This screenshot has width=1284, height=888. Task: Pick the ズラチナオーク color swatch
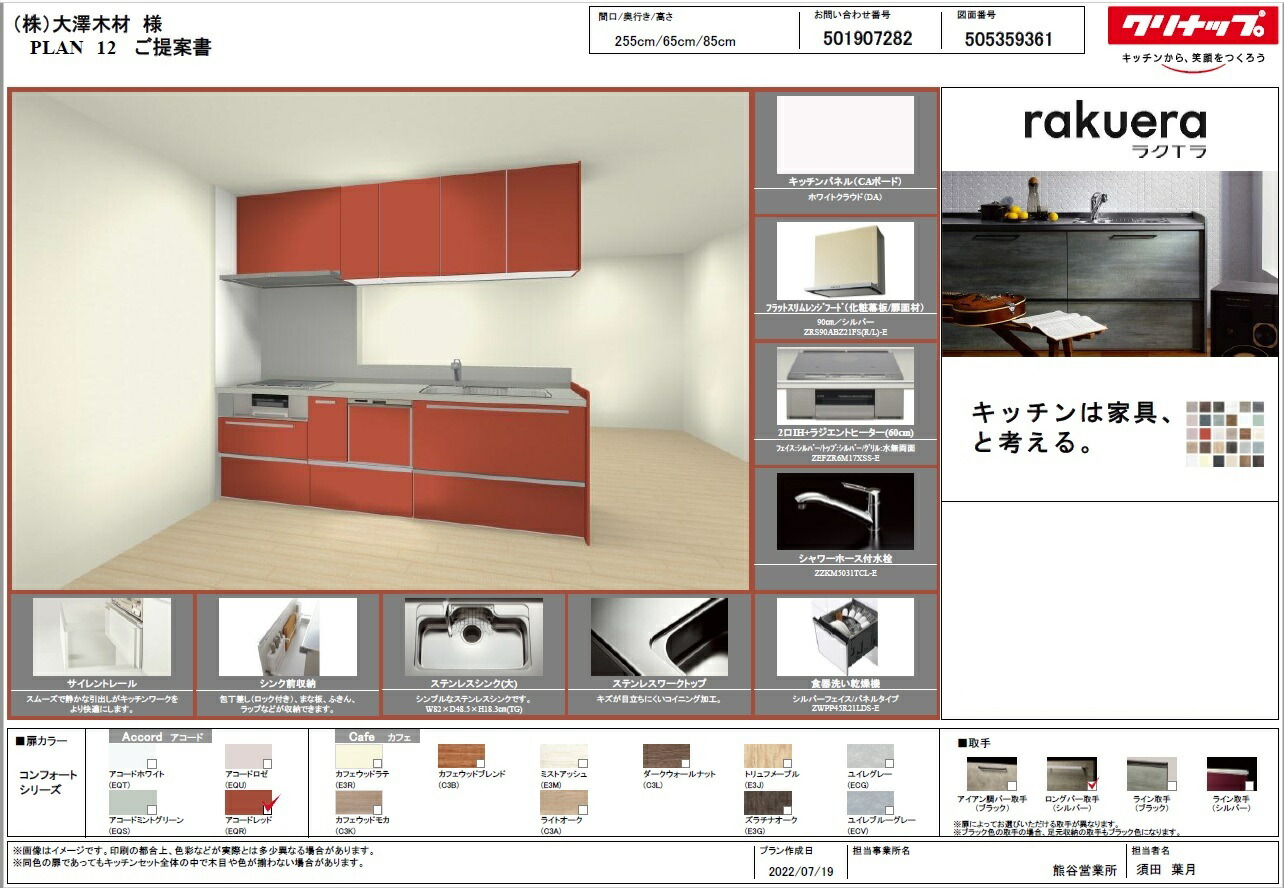pos(768,802)
